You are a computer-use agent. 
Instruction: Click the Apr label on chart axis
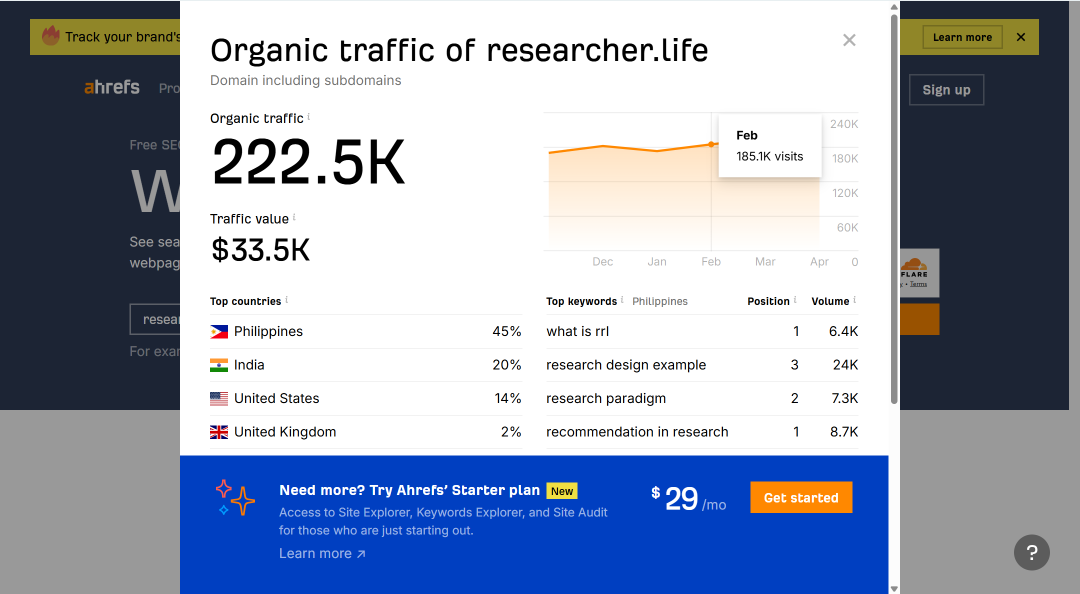click(x=820, y=262)
